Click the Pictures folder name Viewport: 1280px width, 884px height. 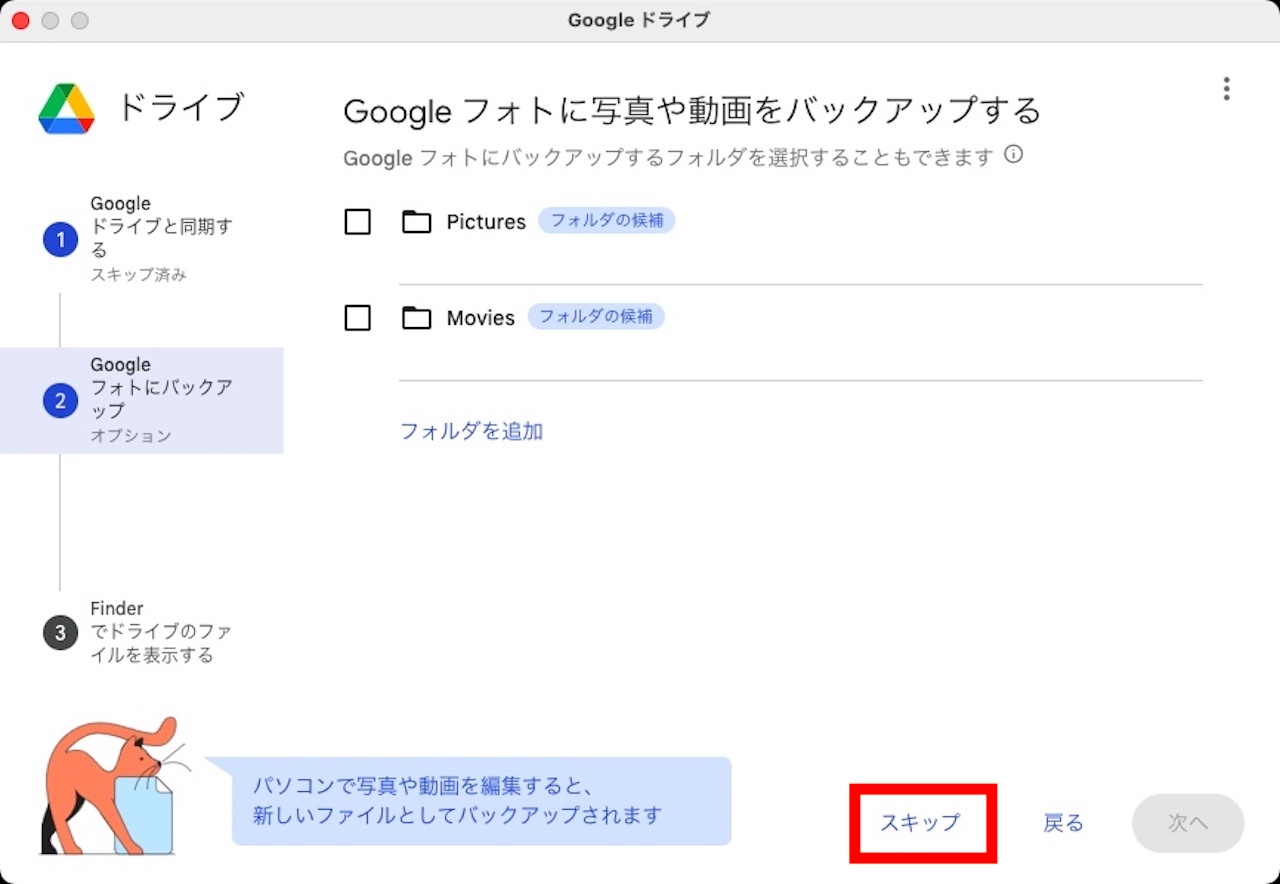[486, 222]
